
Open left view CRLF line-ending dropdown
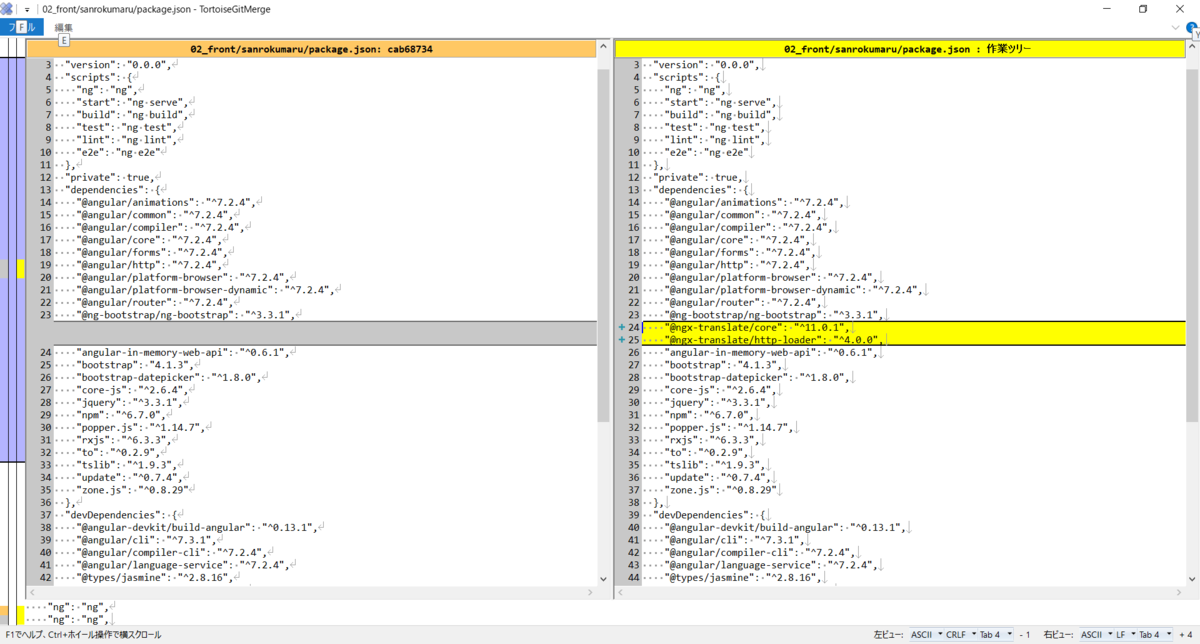pos(959,634)
